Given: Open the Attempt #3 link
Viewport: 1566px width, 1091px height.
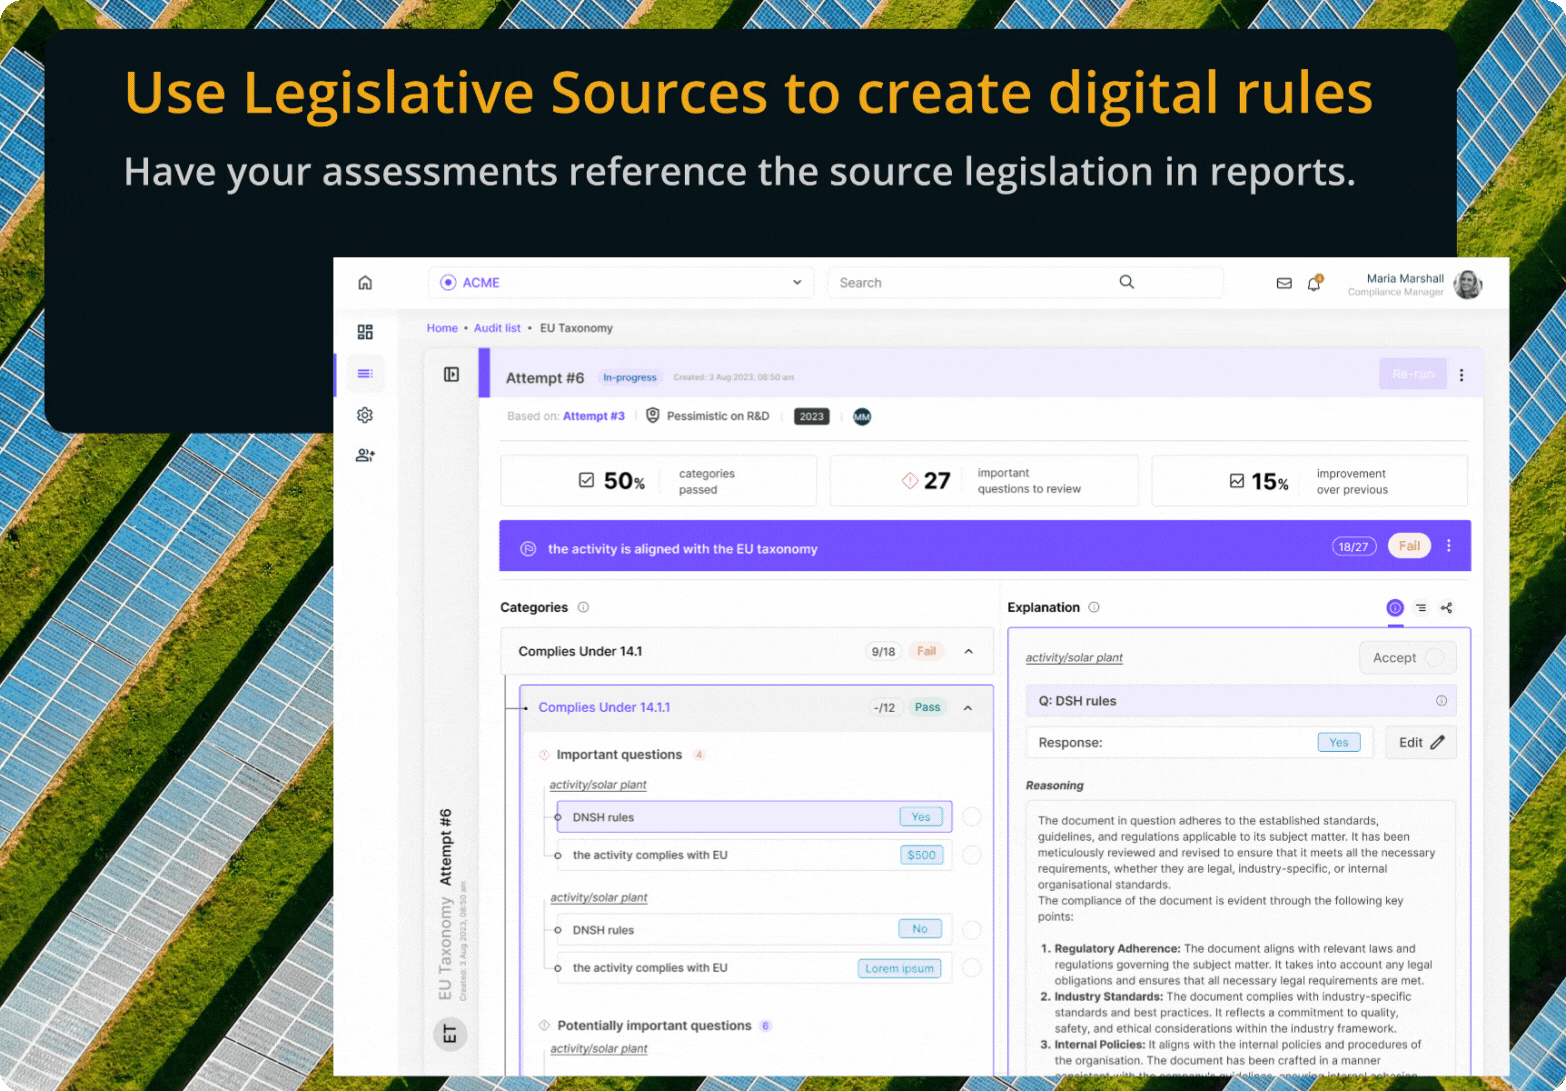Looking at the screenshot, I should point(594,416).
